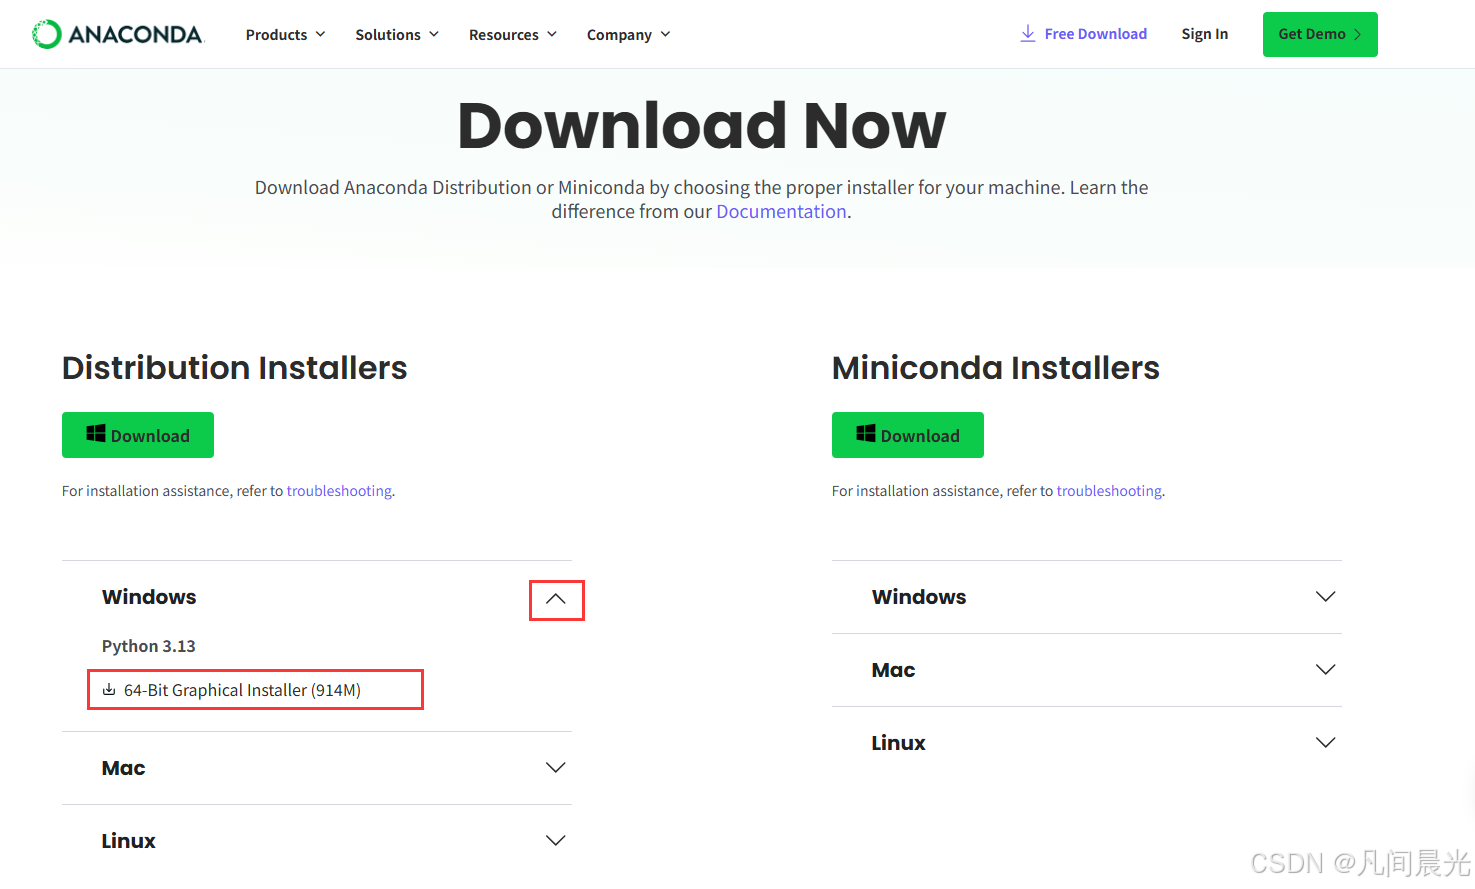Expand the Miniconda Windows section chevron

(1326, 597)
